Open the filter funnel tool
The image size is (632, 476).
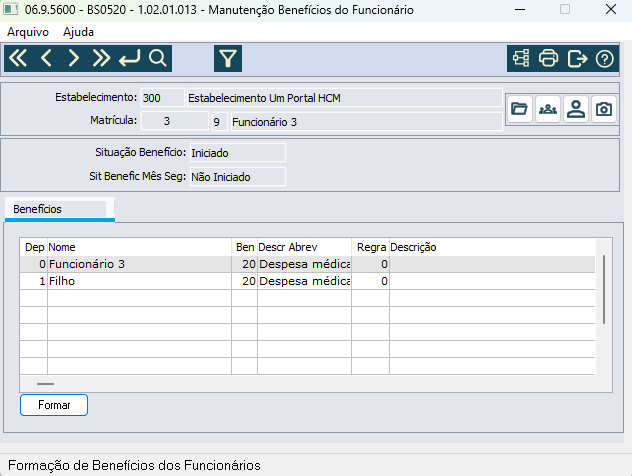[228, 58]
